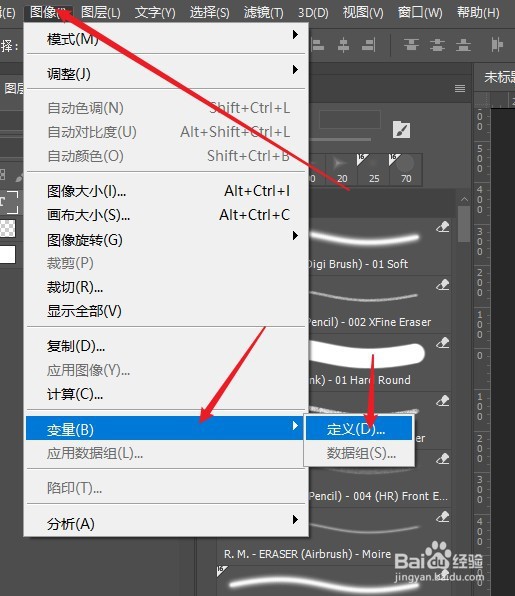
Task: Open the brush panel flyout menu icon
Action: 460,89
